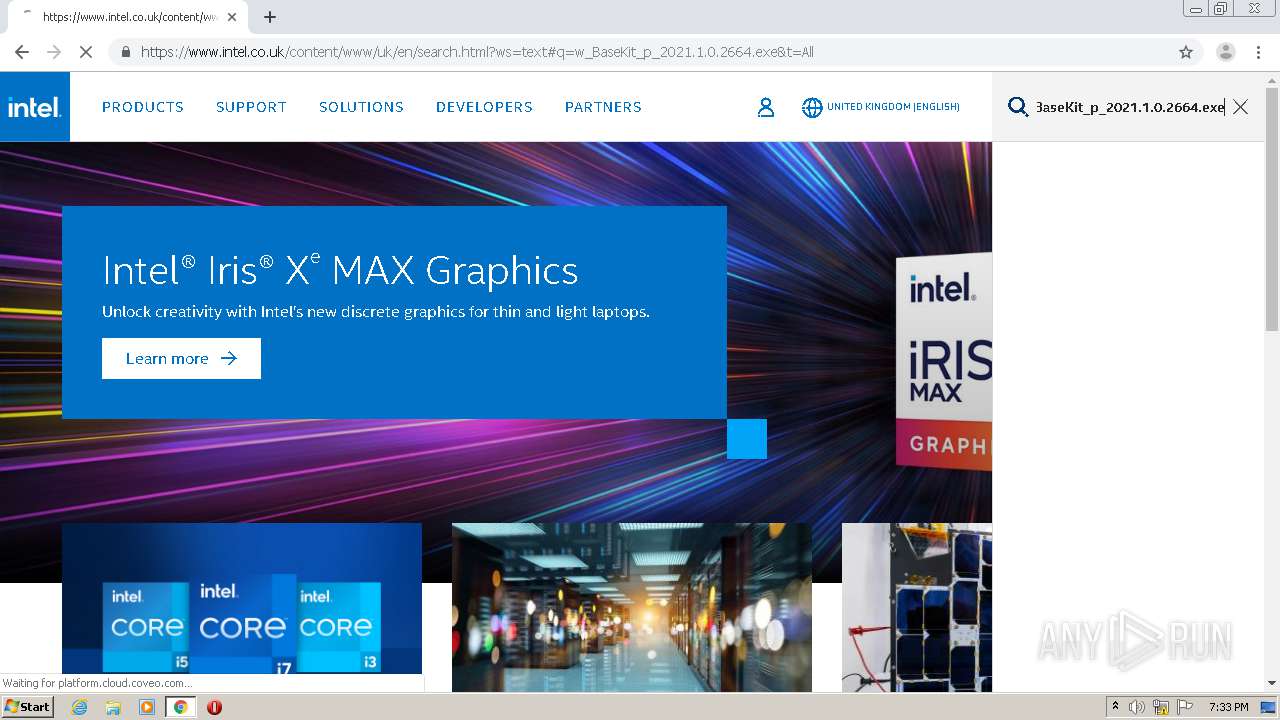Open the PARTNERS menu
Screen dimensions: 1280x720
pyautogui.click(x=603, y=107)
